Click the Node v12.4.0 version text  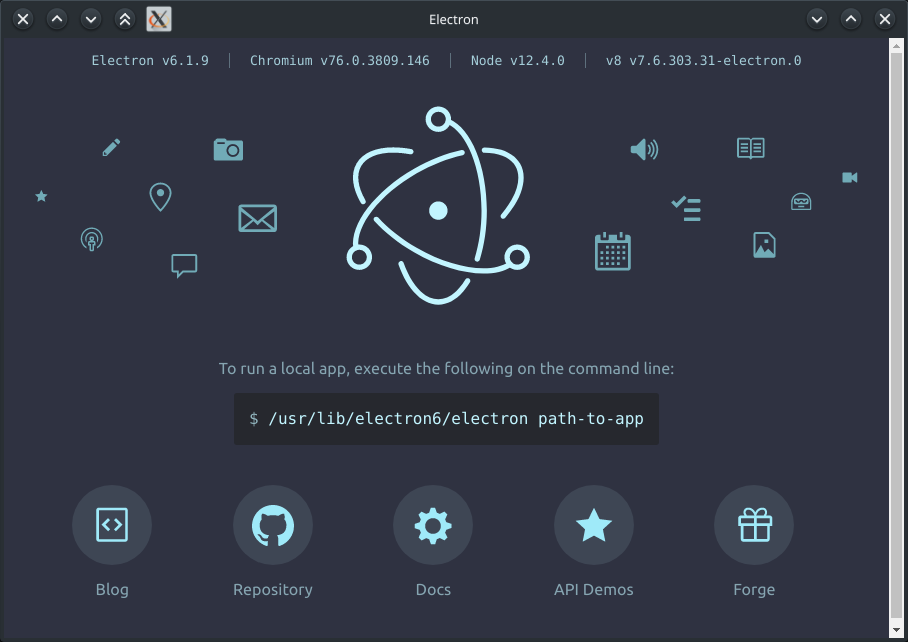518,60
